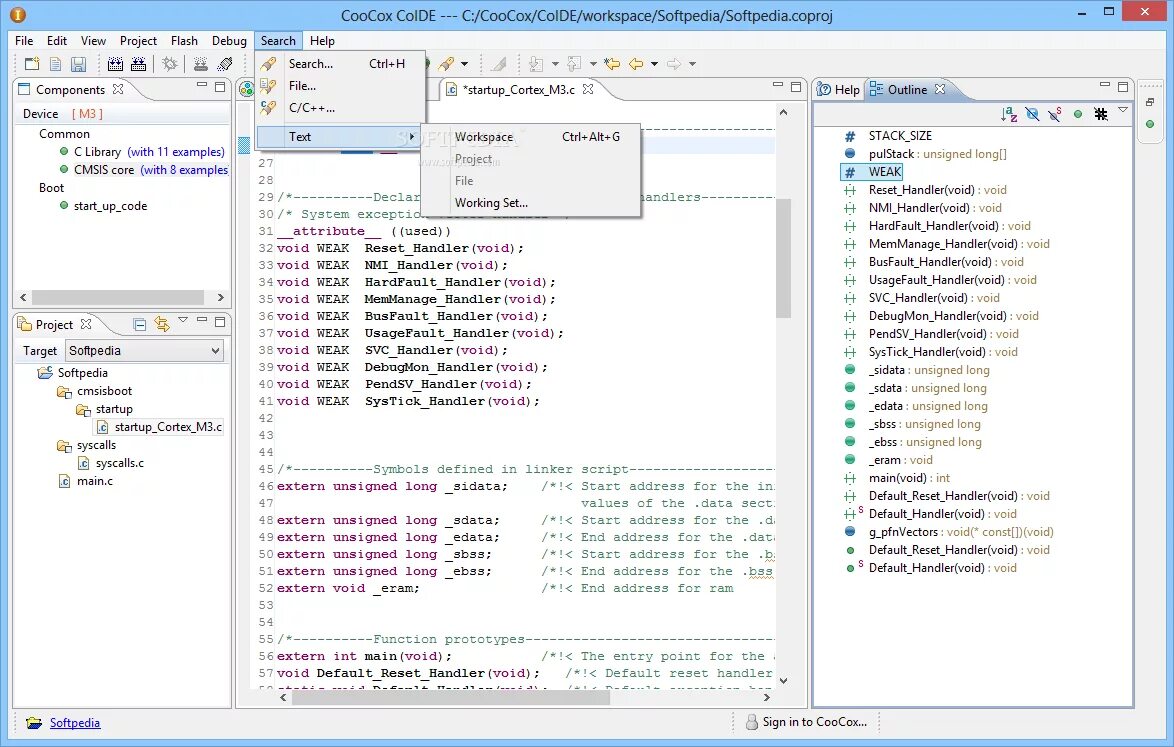Click the Download Code to Flash icon
This screenshot has width=1174, height=747.
201,64
